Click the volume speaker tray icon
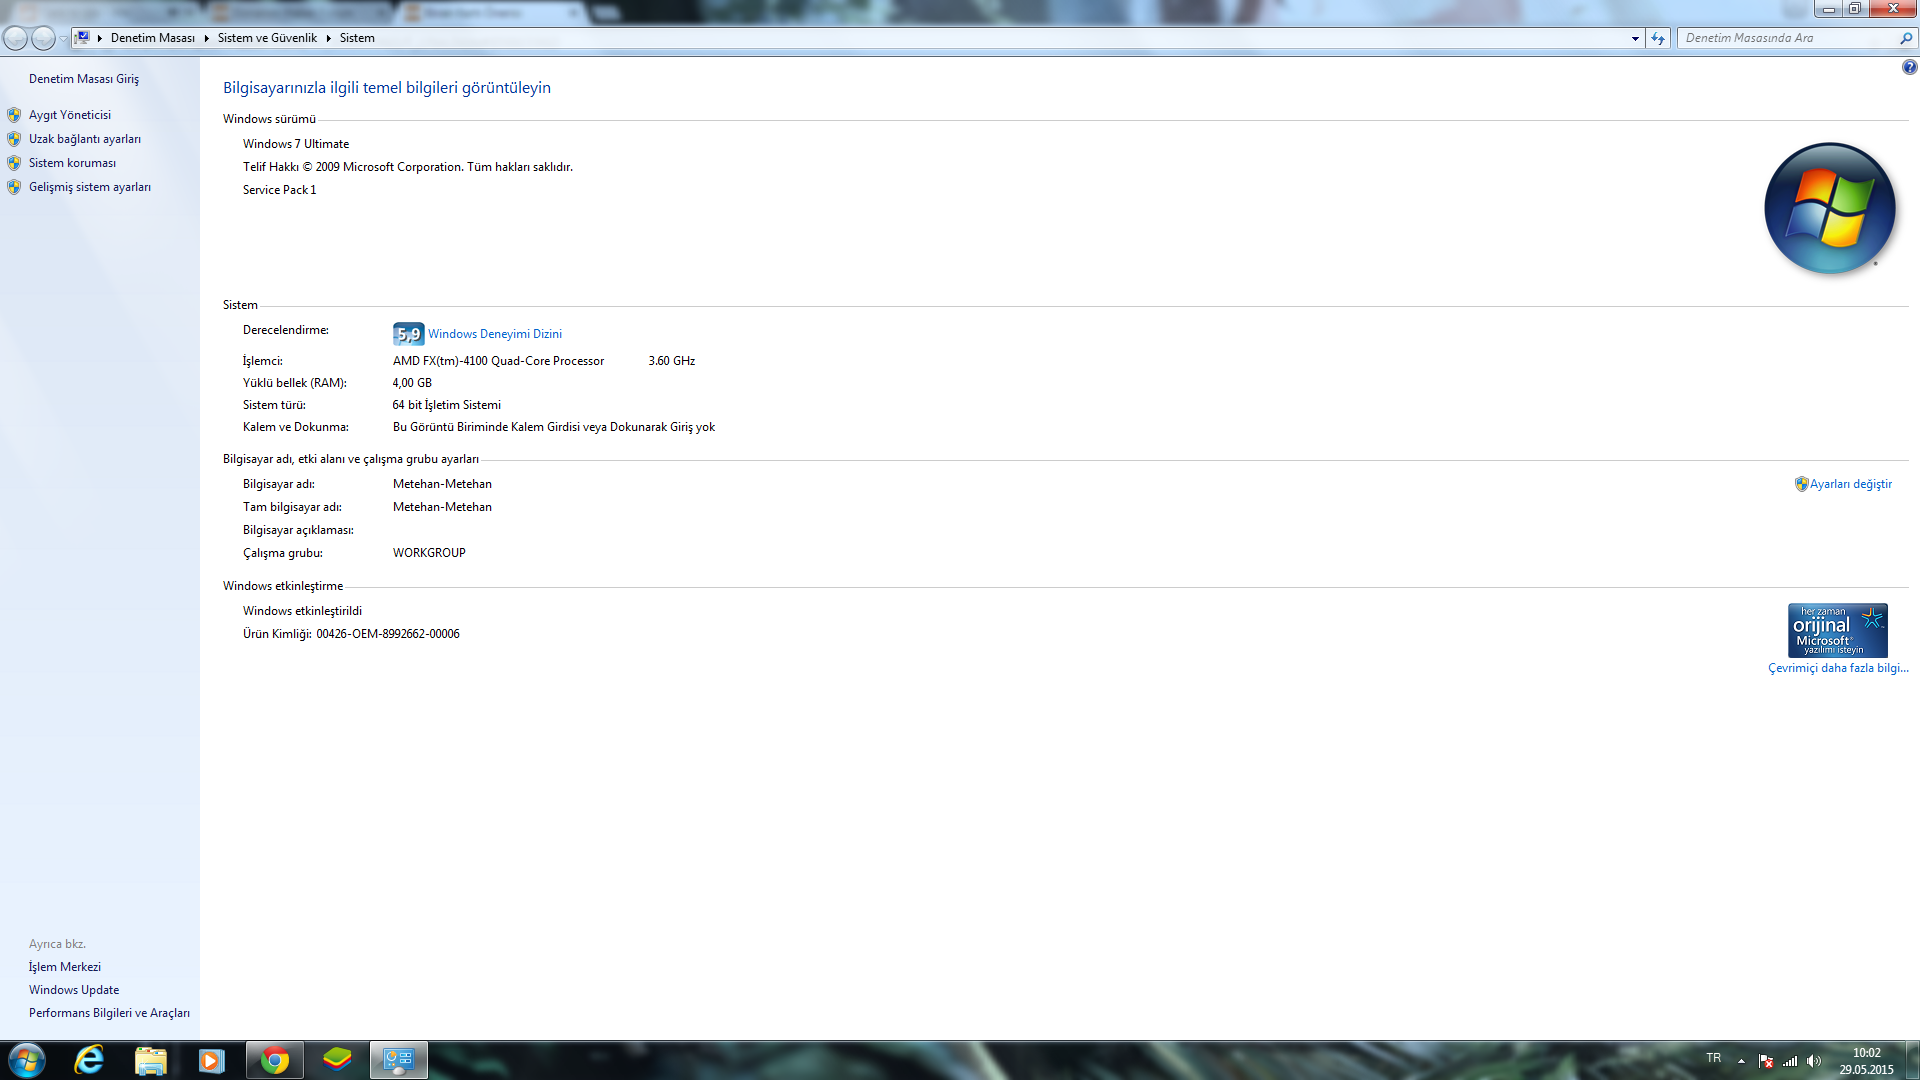Image resolution: width=1920 pixels, height=1080 pixels. click(x=1814, y=1061)
